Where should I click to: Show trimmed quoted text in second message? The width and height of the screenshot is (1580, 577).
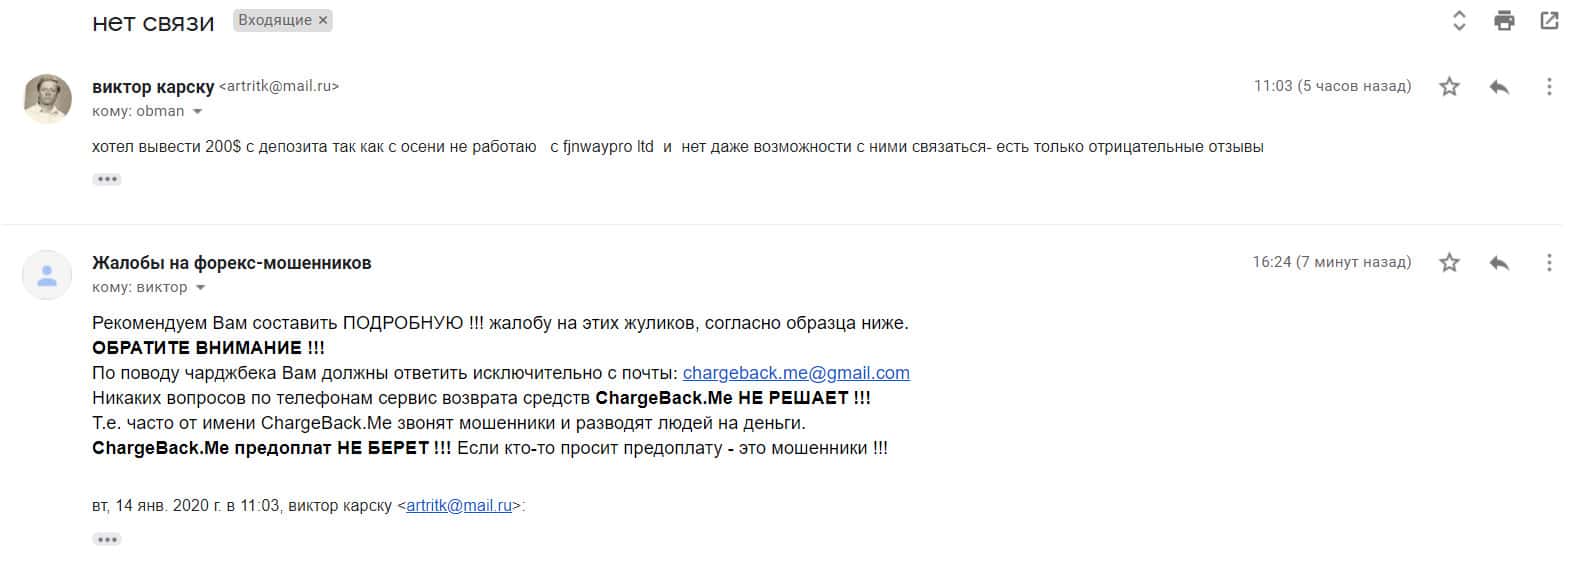(x=107, y=540)
